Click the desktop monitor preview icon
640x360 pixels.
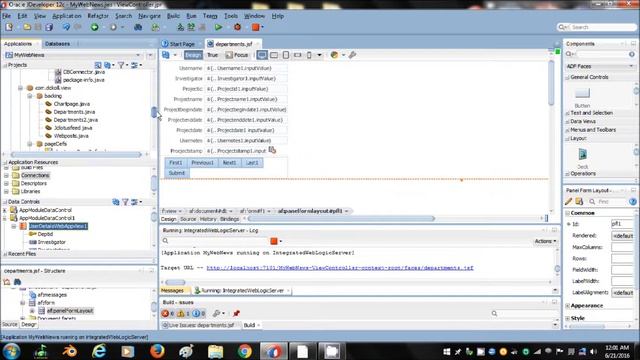point(262,55)
